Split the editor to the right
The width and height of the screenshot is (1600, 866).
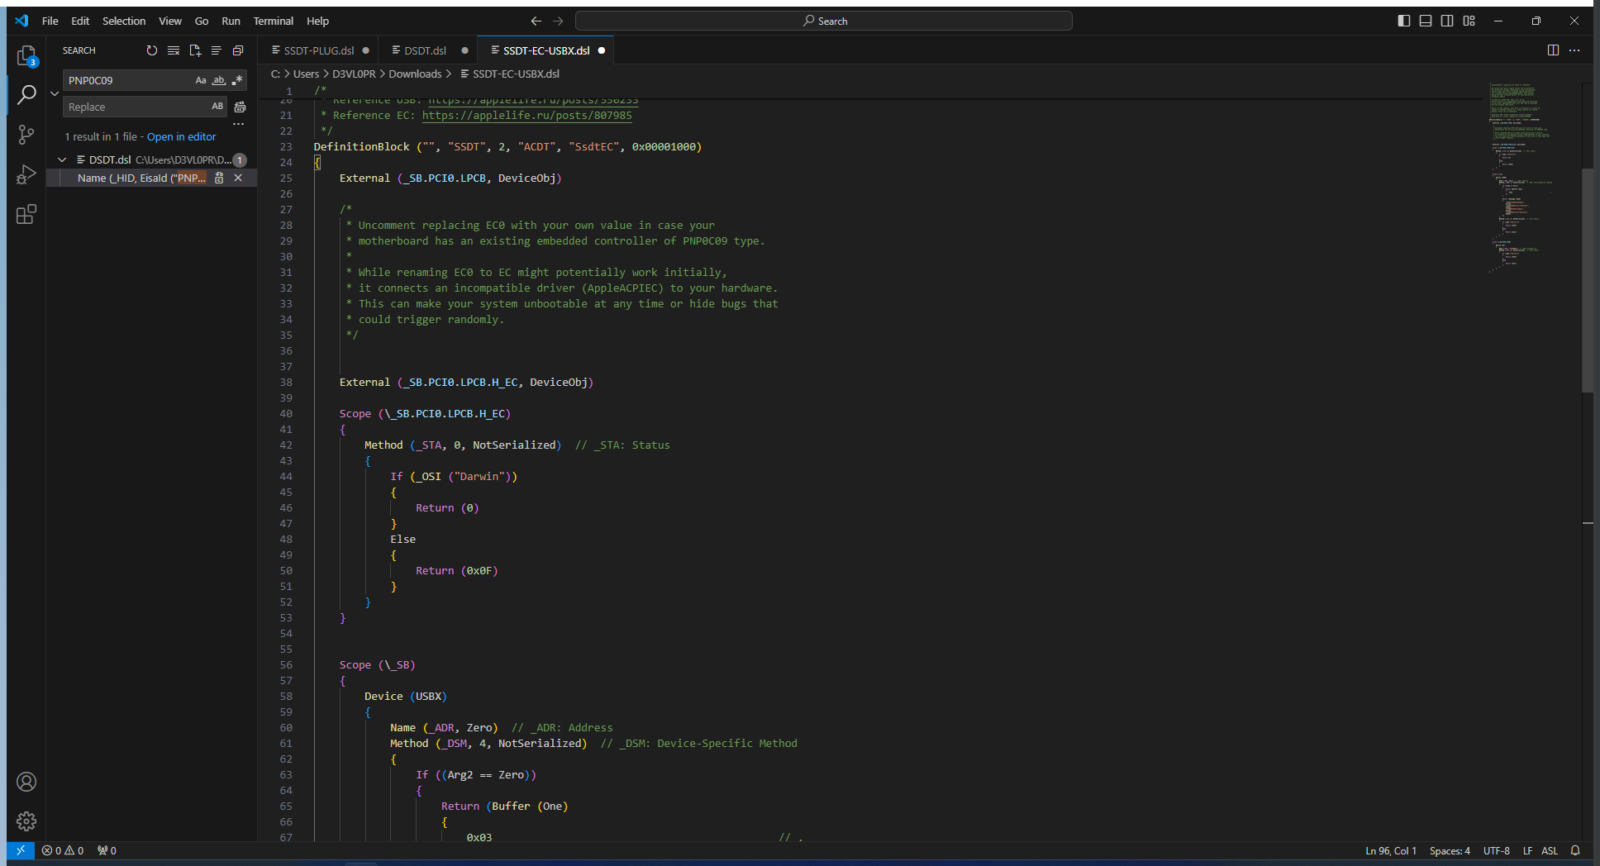1553,50
